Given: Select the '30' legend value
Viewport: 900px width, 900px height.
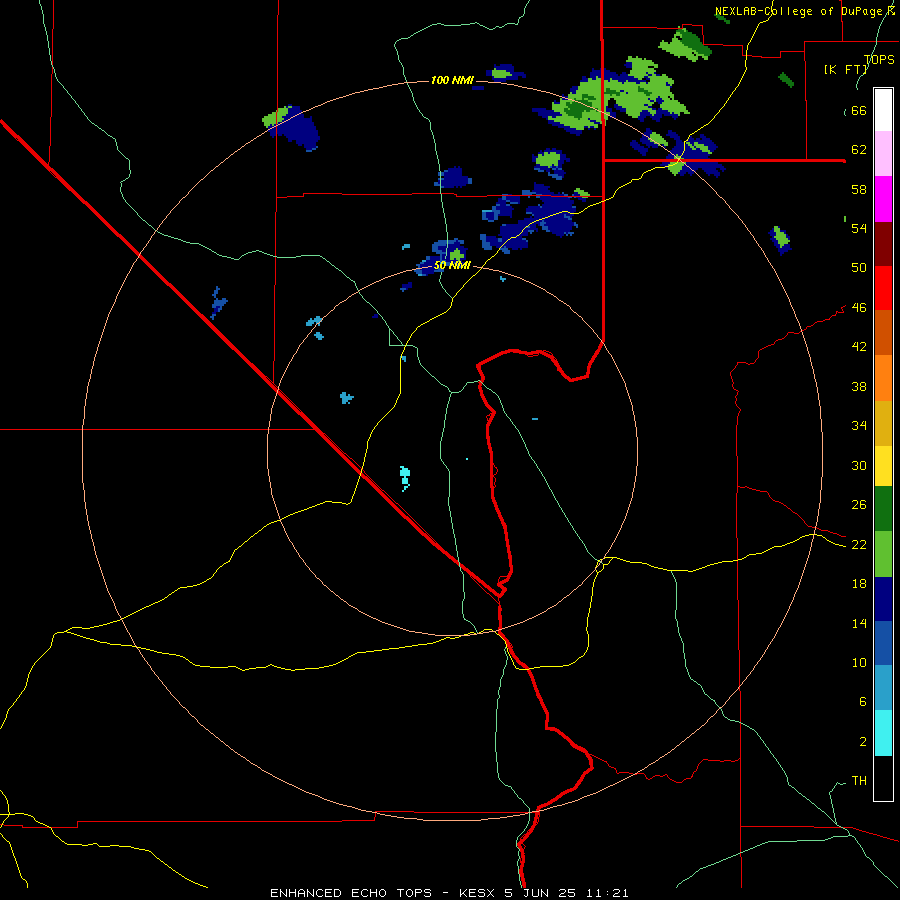Looking at the screenshot, I should [859, 465].
